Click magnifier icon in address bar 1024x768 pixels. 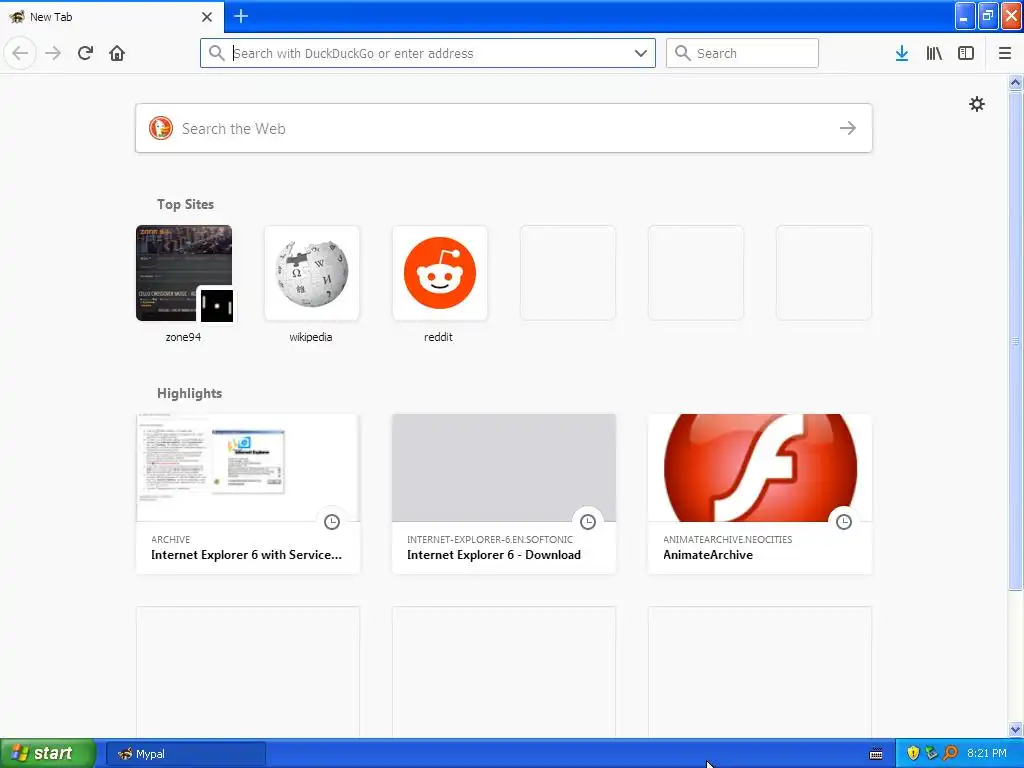click(x=217, y=53)
